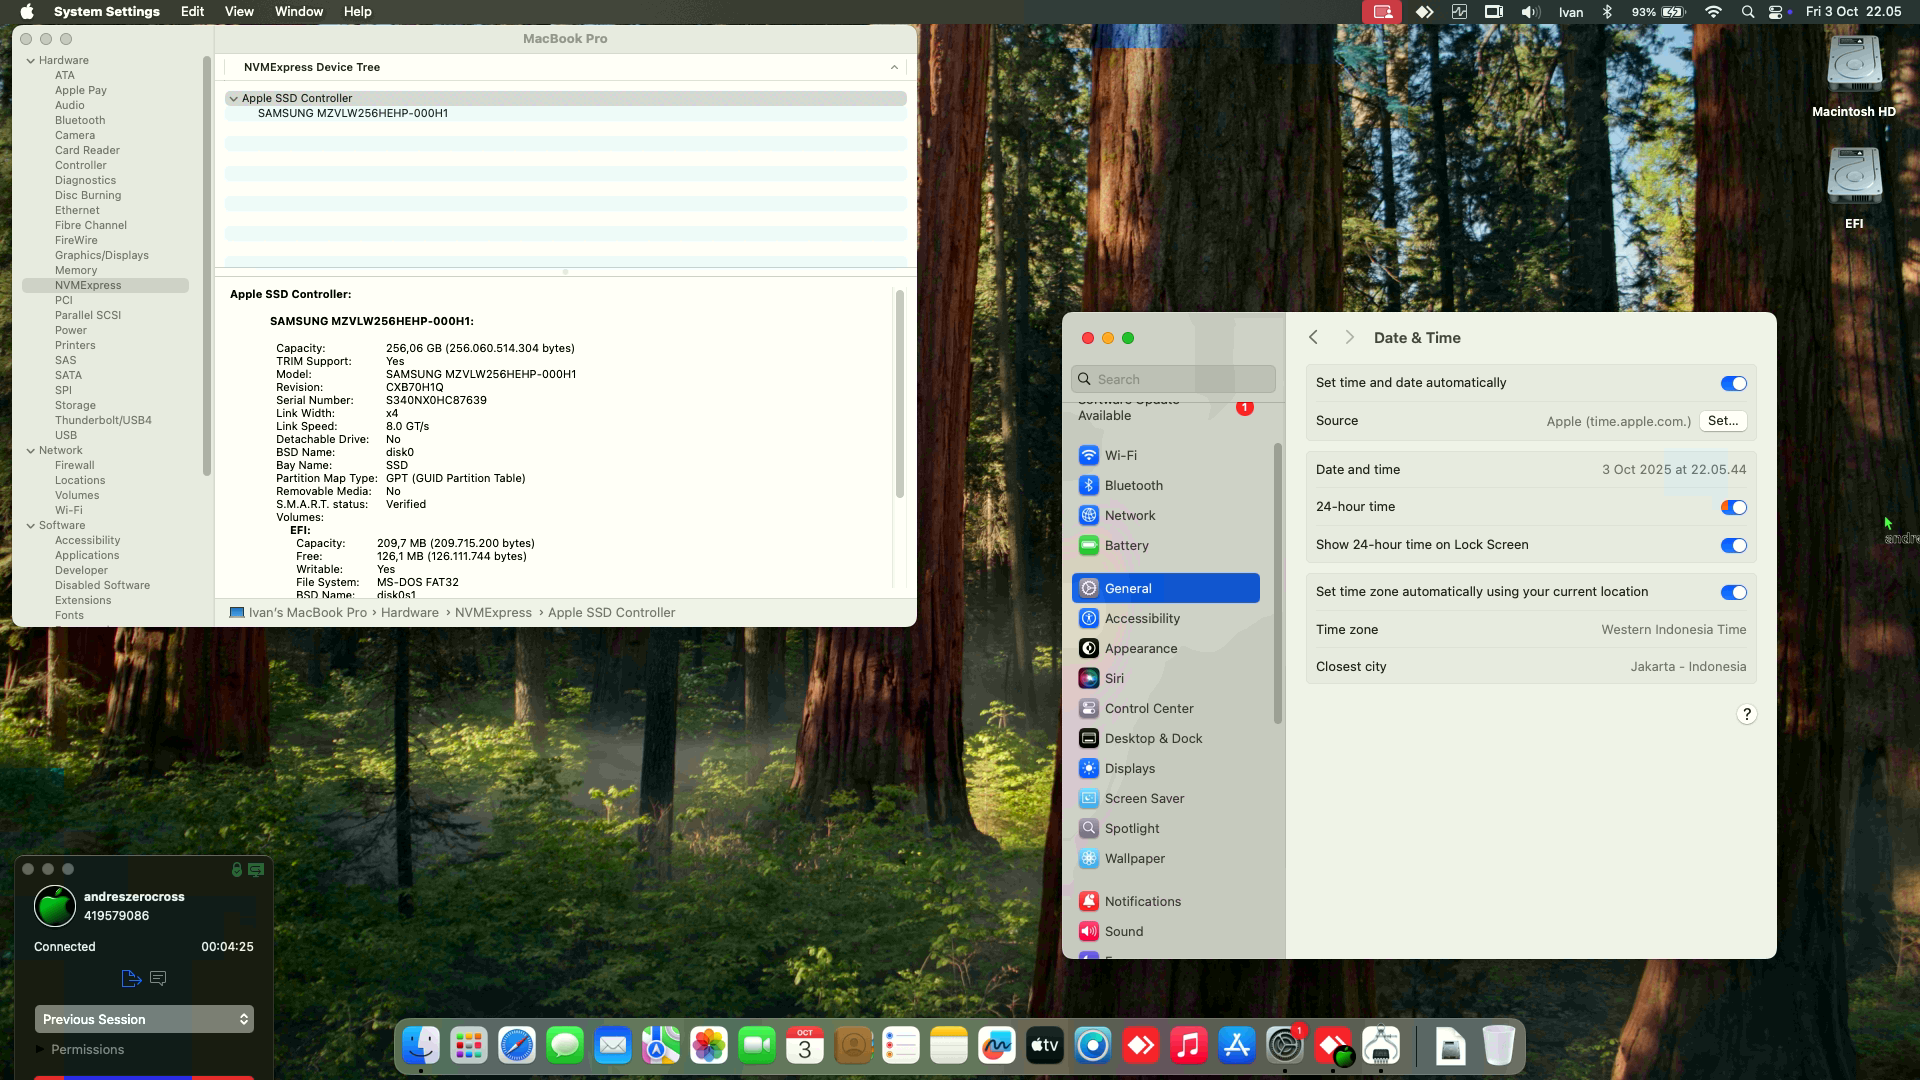Select Thunderbolt/USB4 in the Hardware list
The height and width of the screenshot is (1080, 1920).
tap(103, 421)
